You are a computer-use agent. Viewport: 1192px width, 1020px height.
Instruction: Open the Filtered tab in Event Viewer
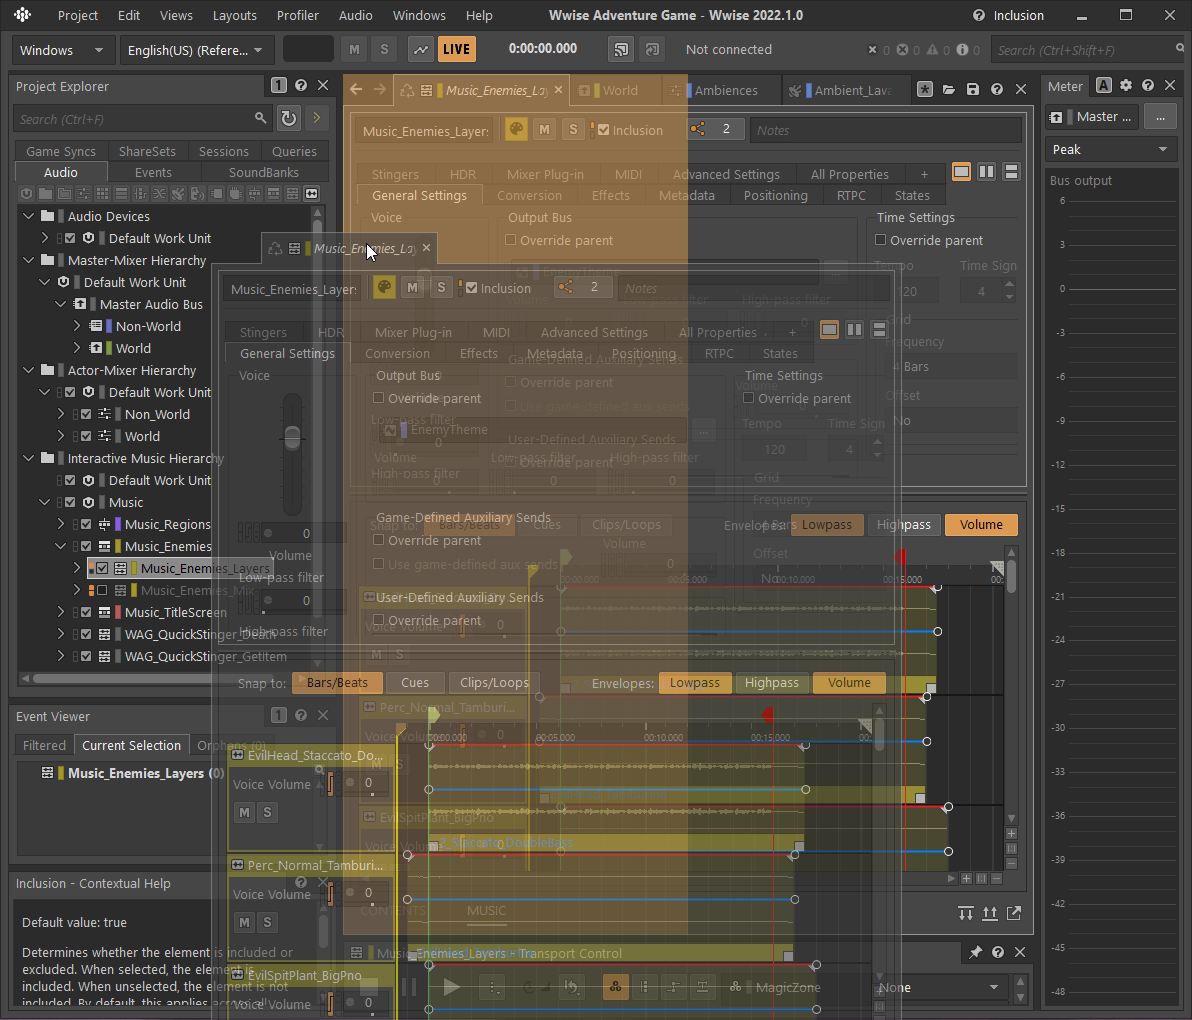click(44, 746)
